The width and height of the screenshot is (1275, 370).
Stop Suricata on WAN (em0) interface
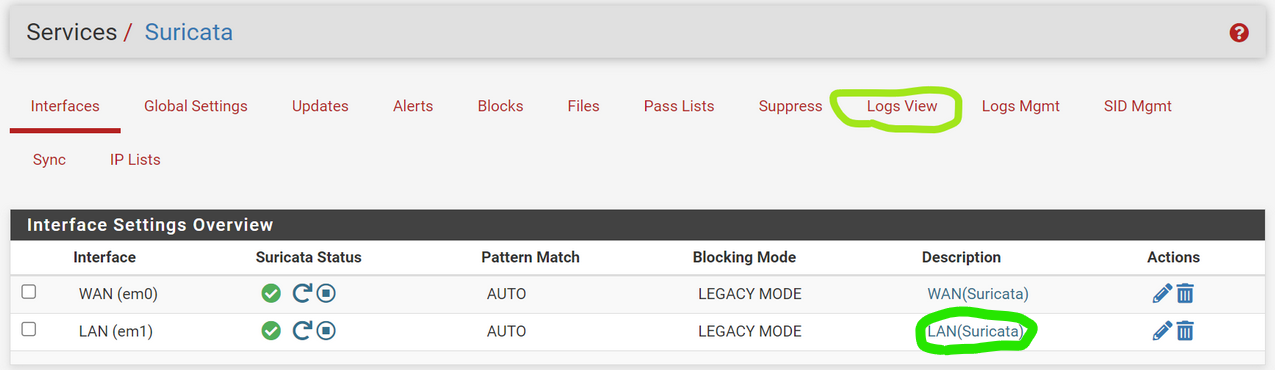(x=326, y=294)
